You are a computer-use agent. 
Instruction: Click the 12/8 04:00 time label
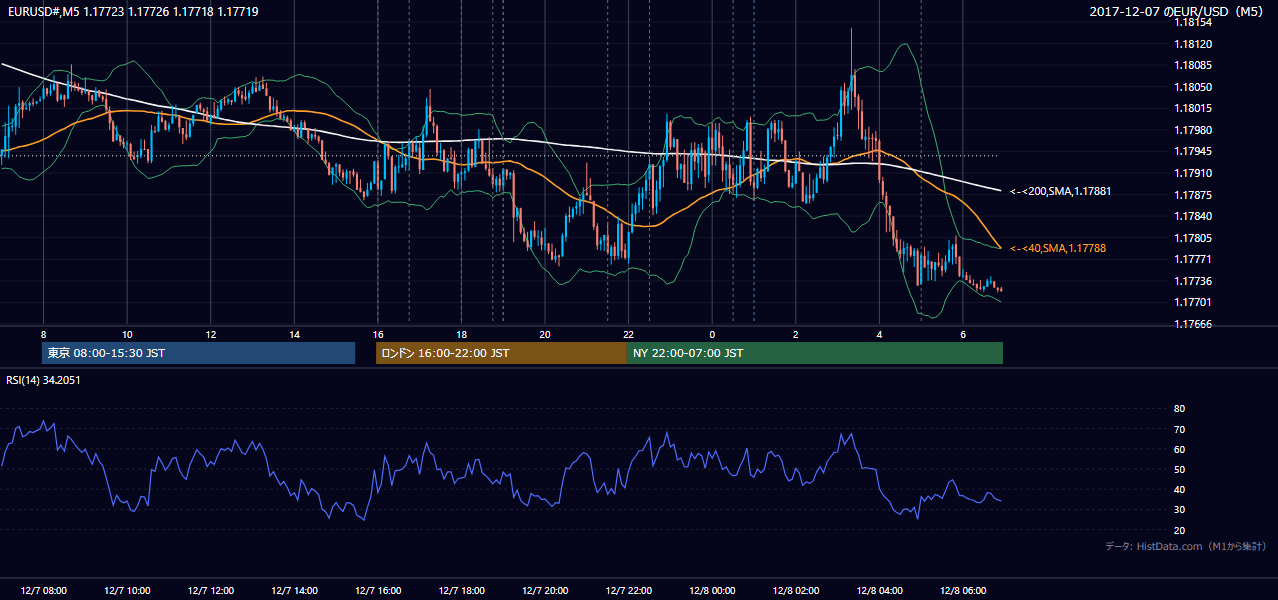click(880, 591)
